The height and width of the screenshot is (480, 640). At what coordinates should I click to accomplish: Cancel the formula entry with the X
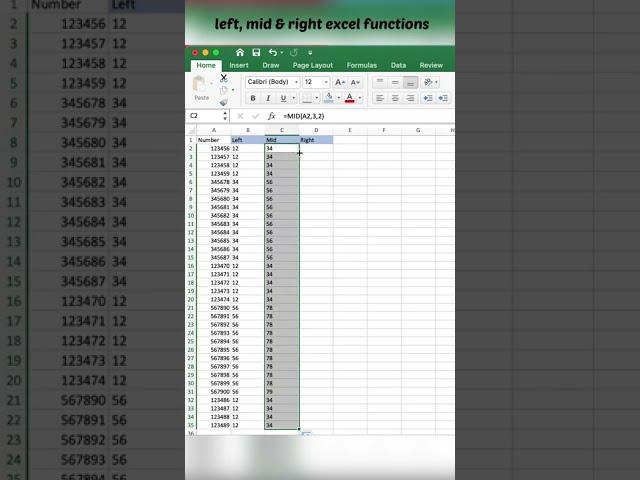(x=240, y=116)
